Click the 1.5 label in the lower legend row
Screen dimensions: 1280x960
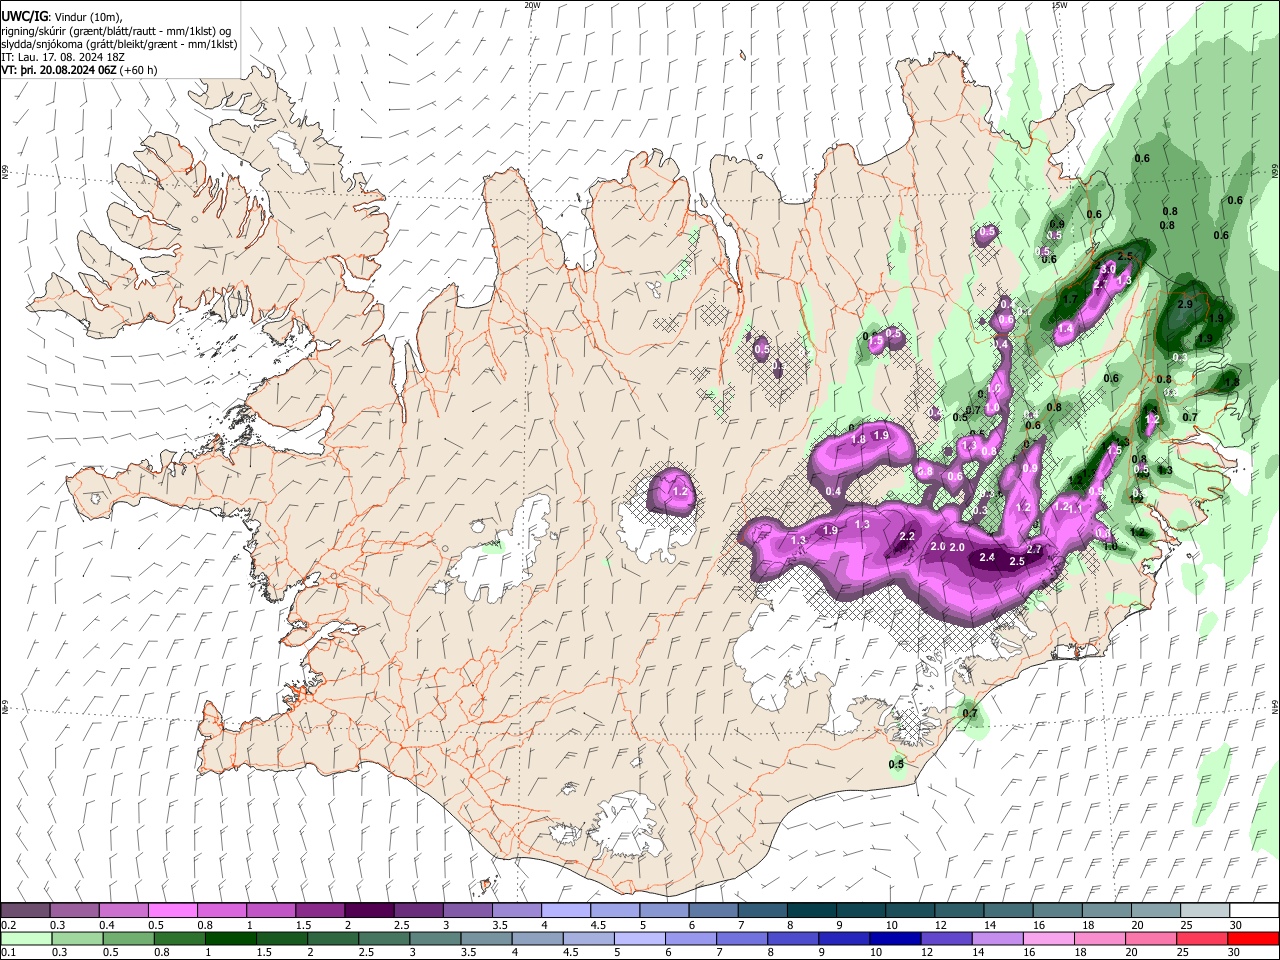pos(264,953)
